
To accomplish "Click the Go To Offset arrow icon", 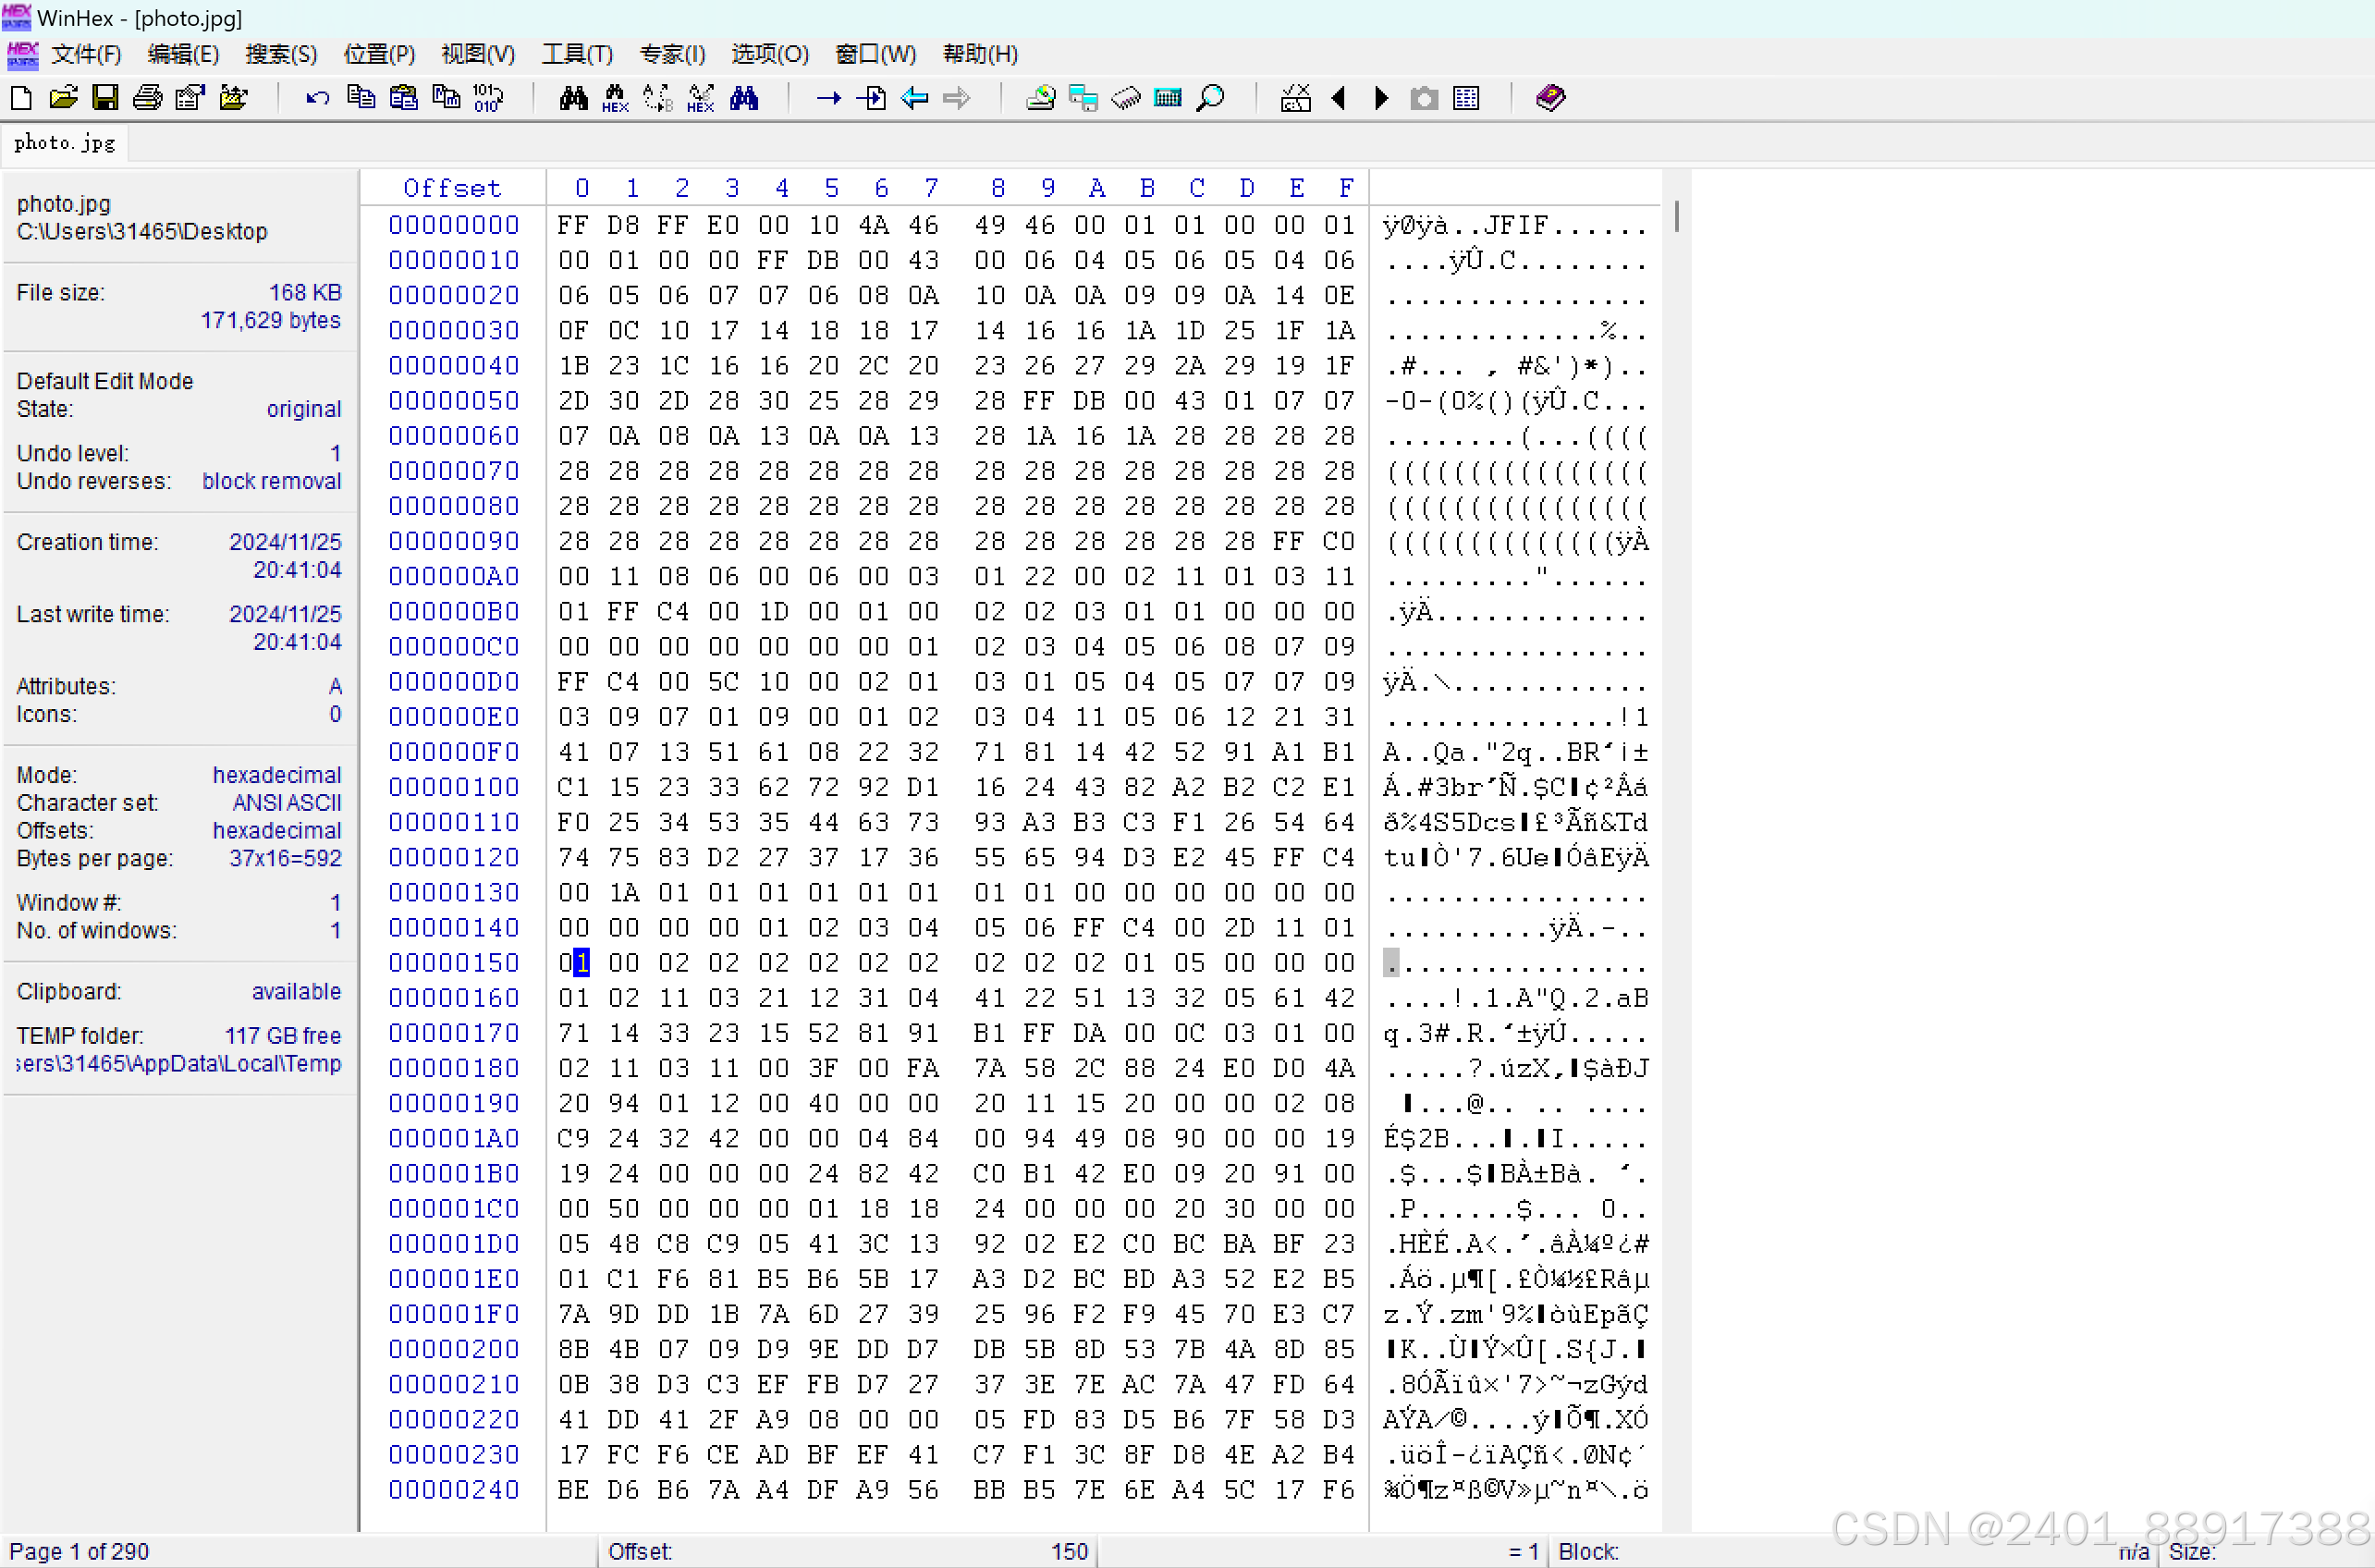I will click(x=828, y=98).
